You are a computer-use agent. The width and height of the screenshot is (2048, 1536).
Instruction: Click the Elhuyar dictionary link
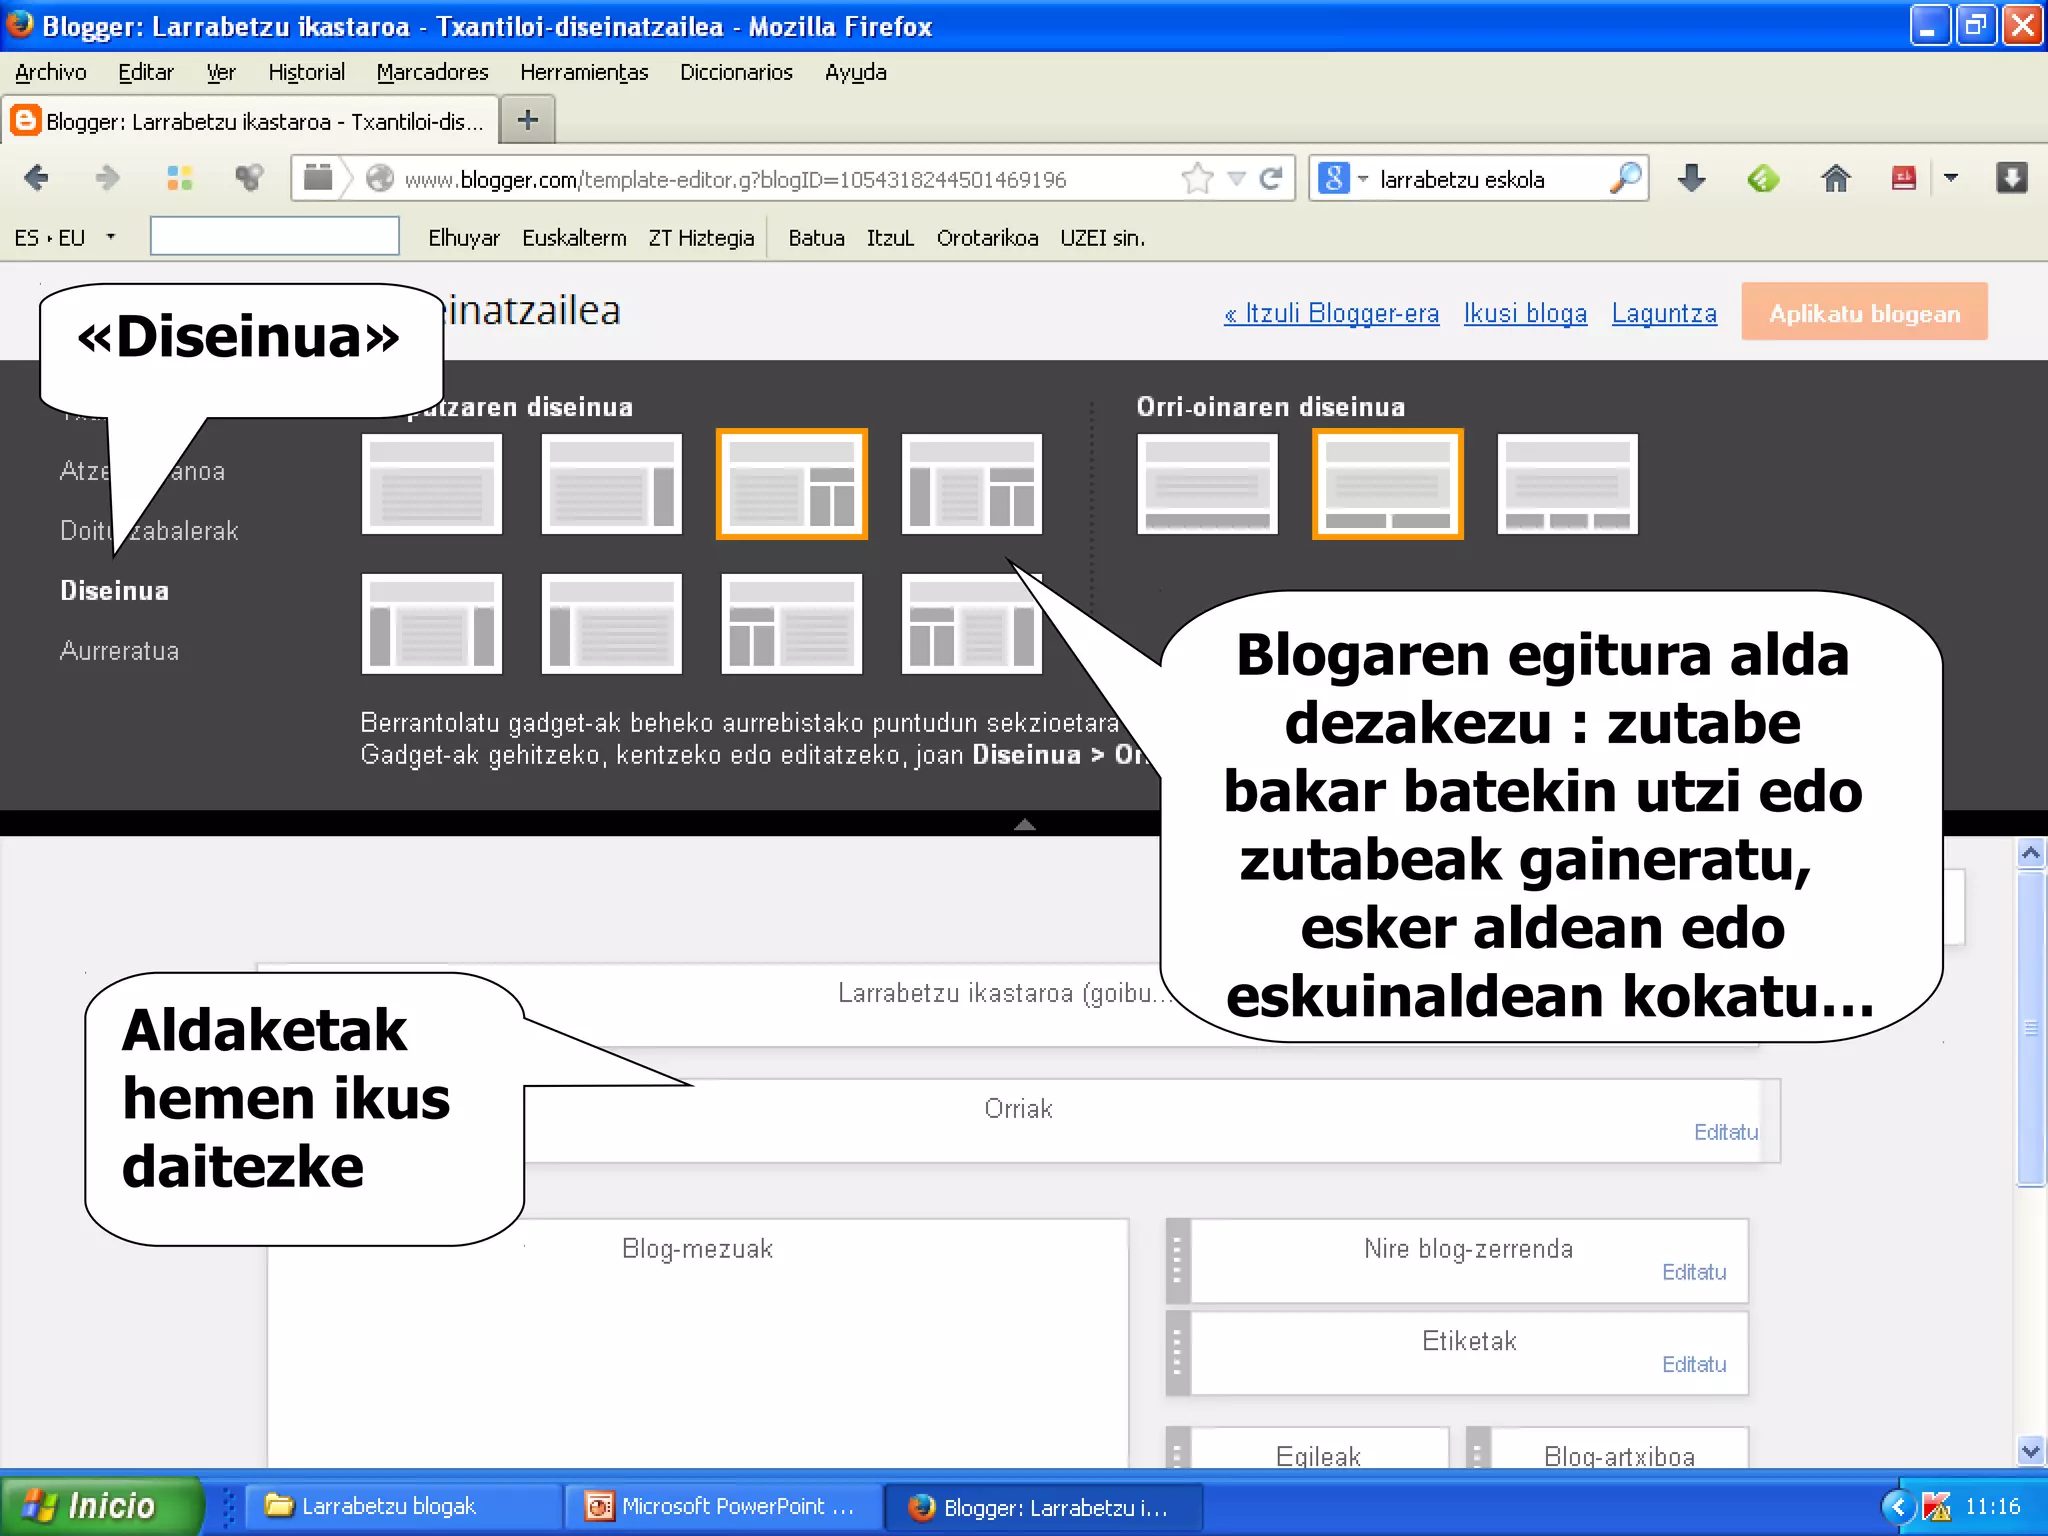tap(464, 238)
